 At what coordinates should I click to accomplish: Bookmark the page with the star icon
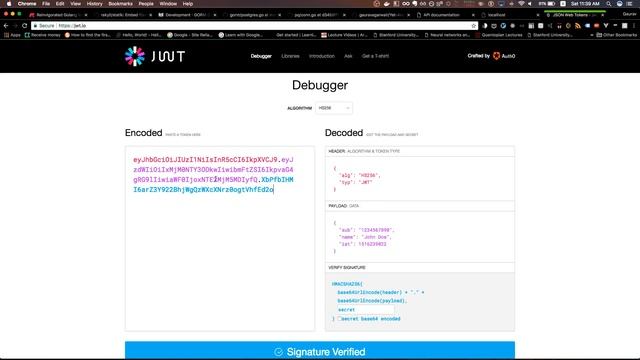click(x=473, y=26)
